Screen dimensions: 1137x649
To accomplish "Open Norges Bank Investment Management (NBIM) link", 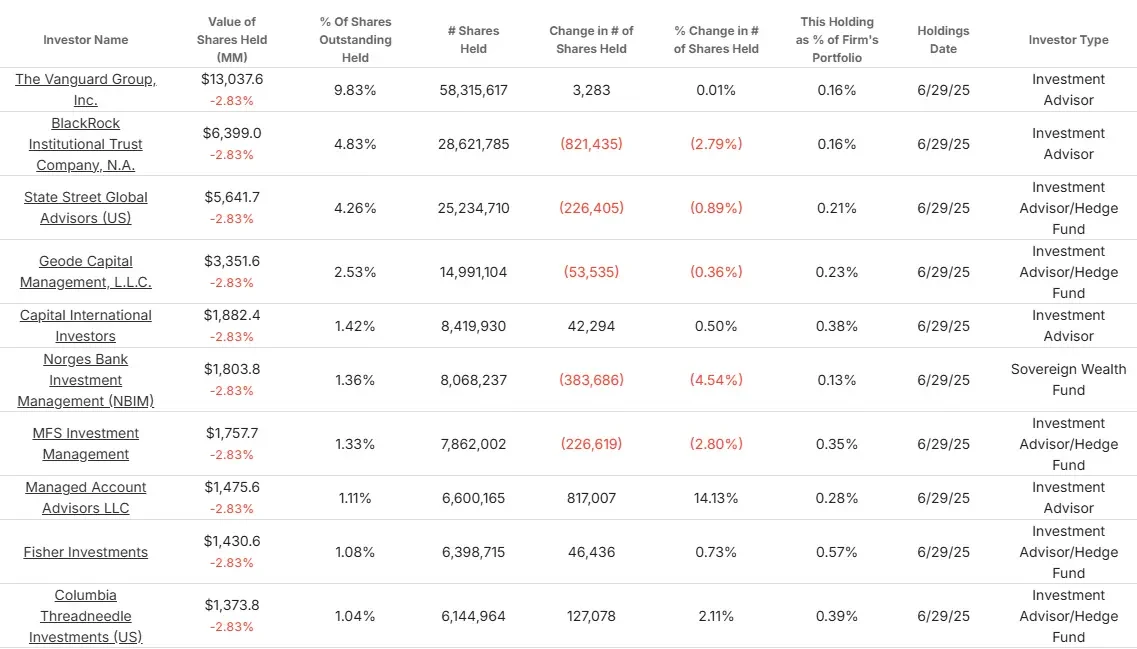I will (x=86, y=379).
